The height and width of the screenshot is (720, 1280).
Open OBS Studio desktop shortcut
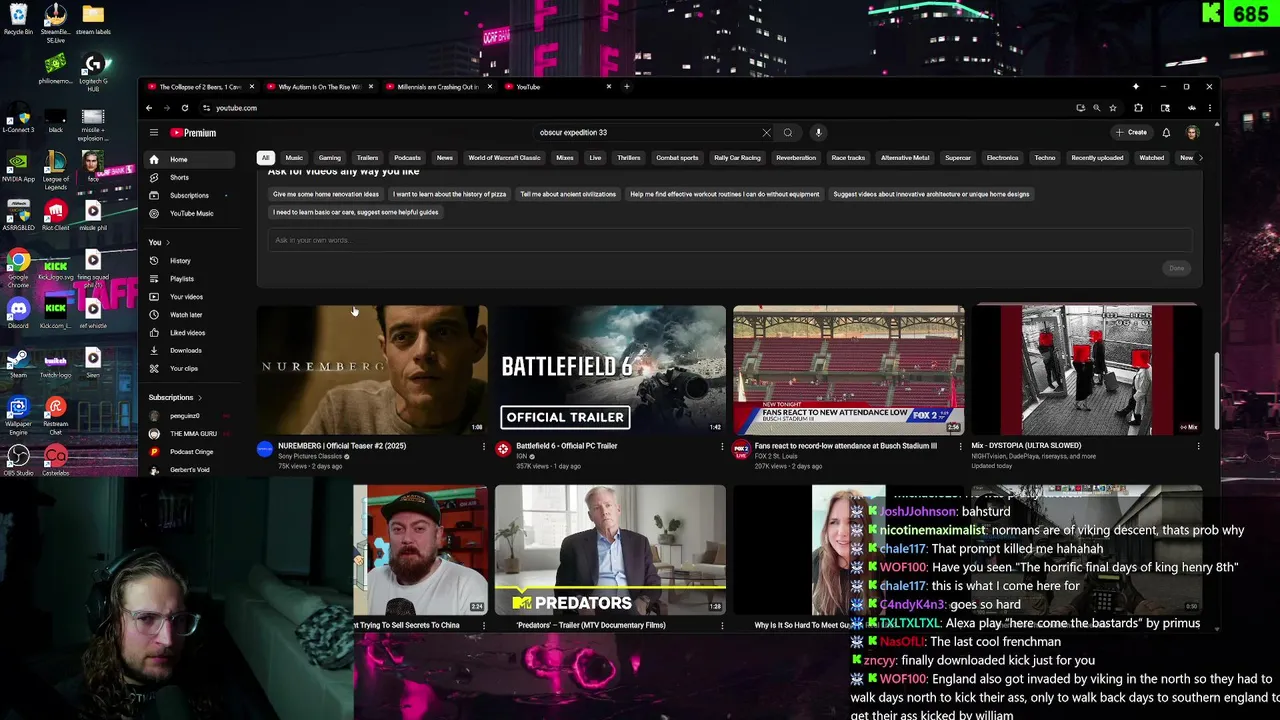click(18, 459)
